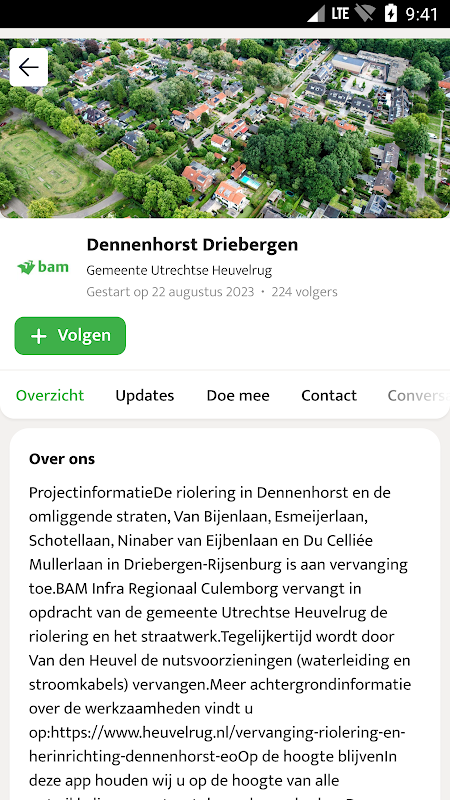Viewport: 450px width, 800px height.
Task: Click the plus icon on Volgen
Action: pyautogui.click(x=39, y=336)
